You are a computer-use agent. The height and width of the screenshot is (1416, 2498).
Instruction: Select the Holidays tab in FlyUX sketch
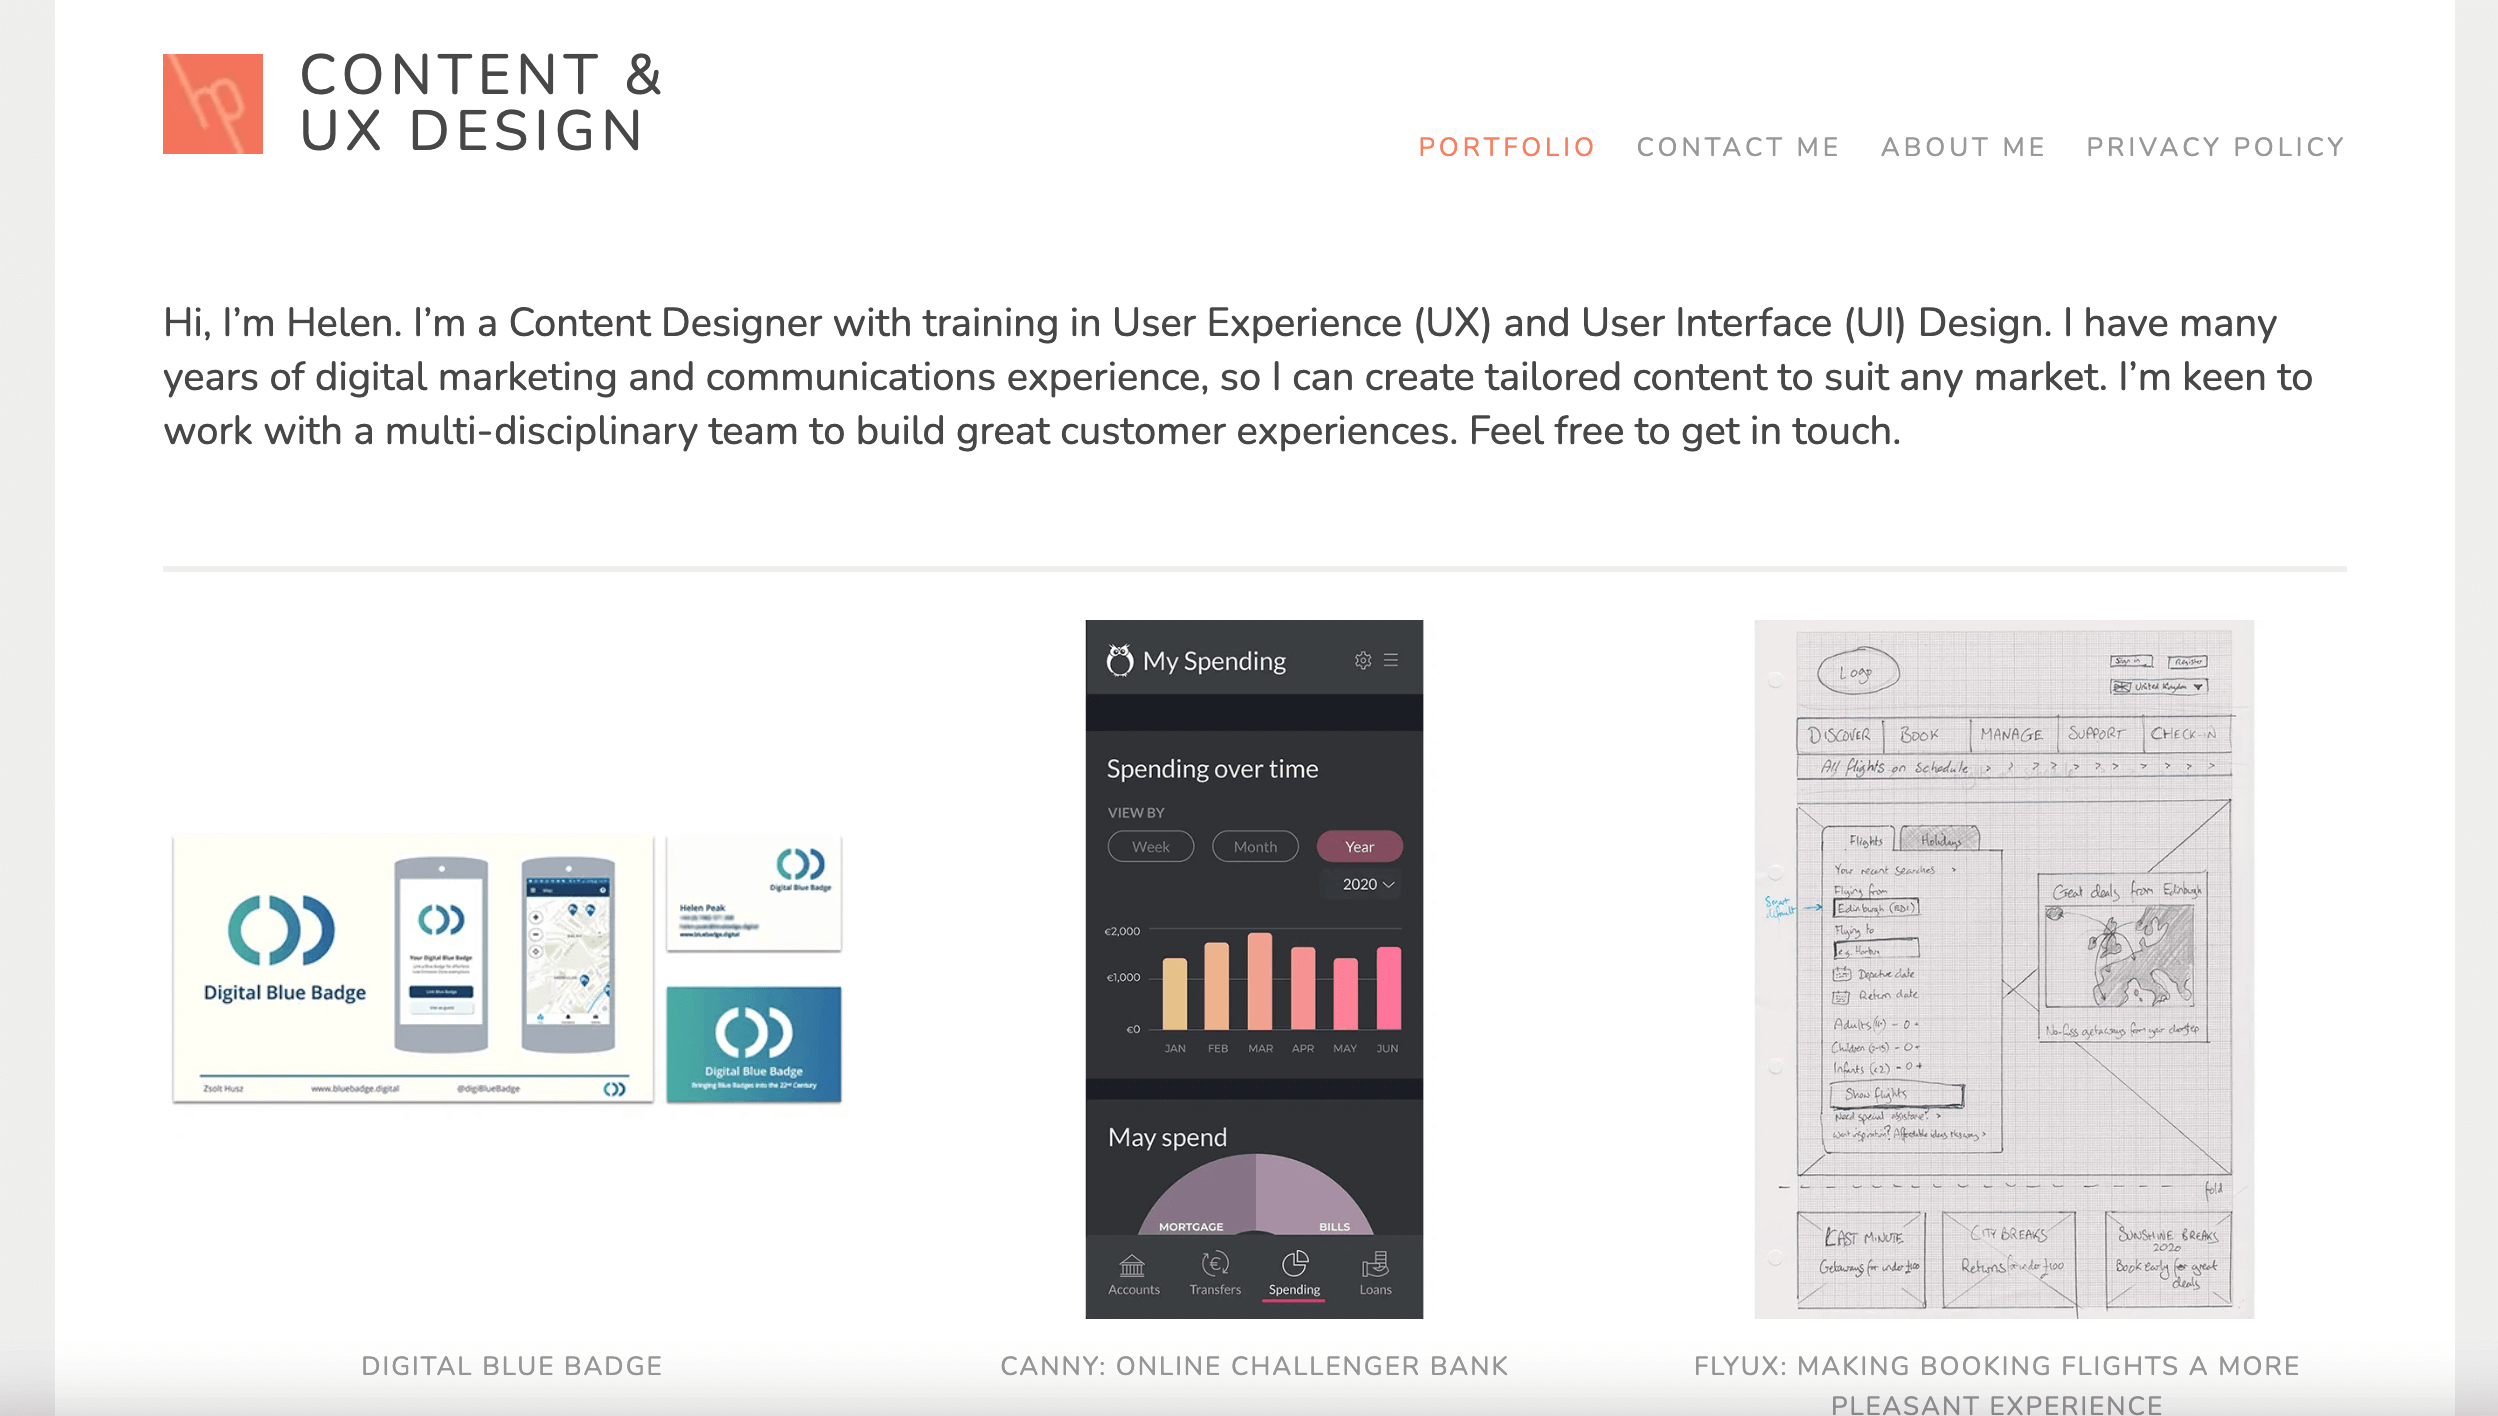tap(1941, 840)
